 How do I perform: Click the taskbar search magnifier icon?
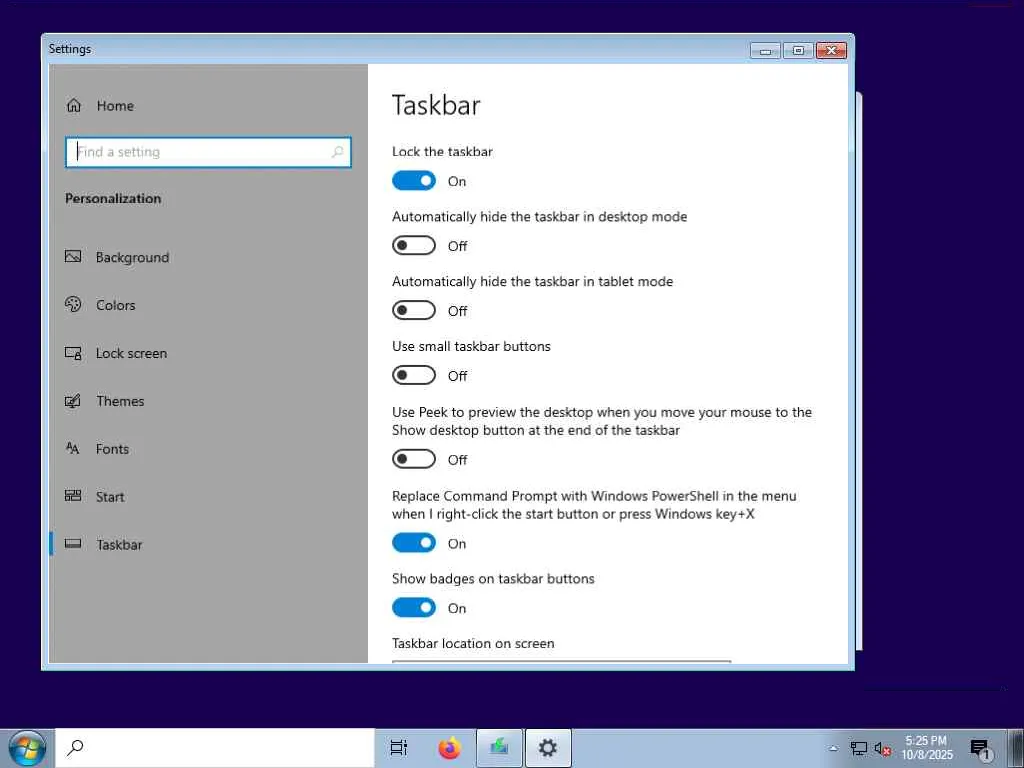pos(75,747)
